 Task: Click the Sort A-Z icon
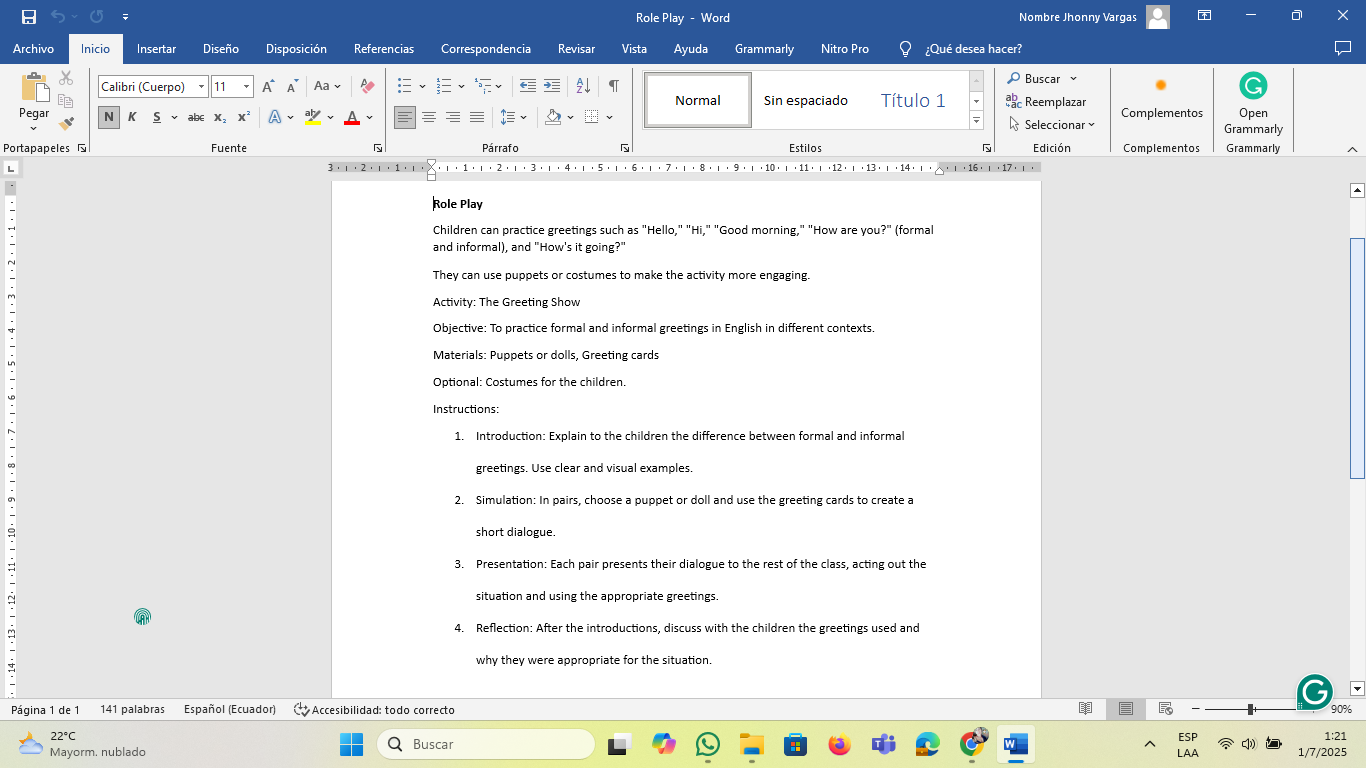[584, 87]
